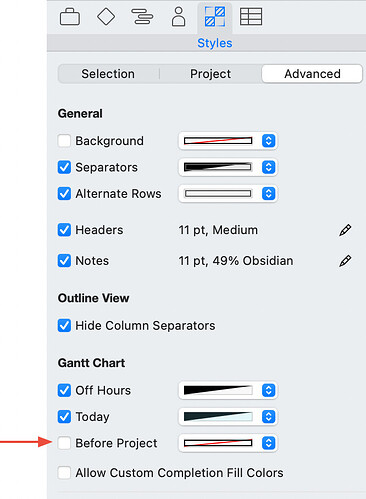Click the Off Hours color swatch
Viewport: 366px width, 499px height.
pos(218,390)
